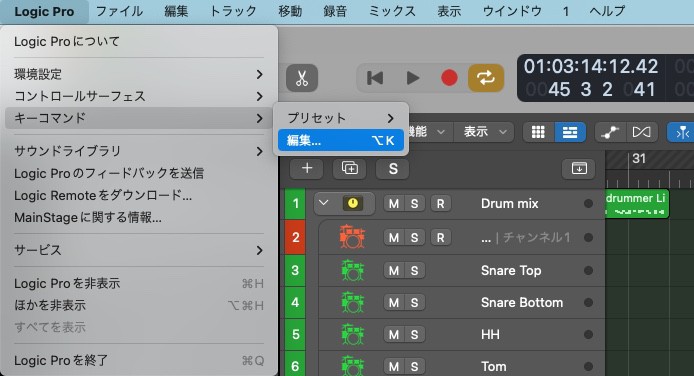Click the global S solo button
Viewport: 694px width, 376px height.
click(393, 169)
